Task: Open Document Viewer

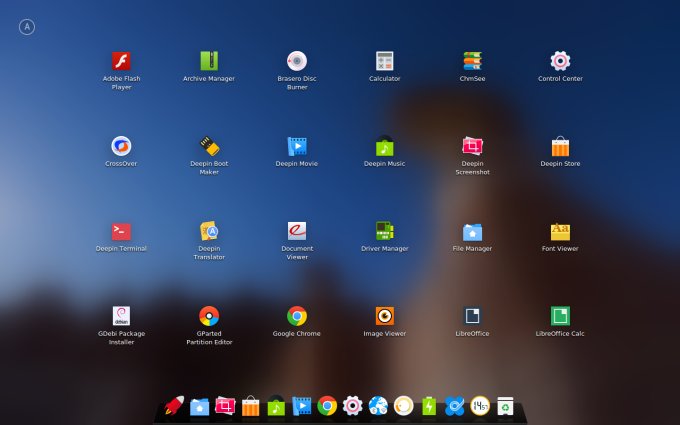Action: click(297, 231)
